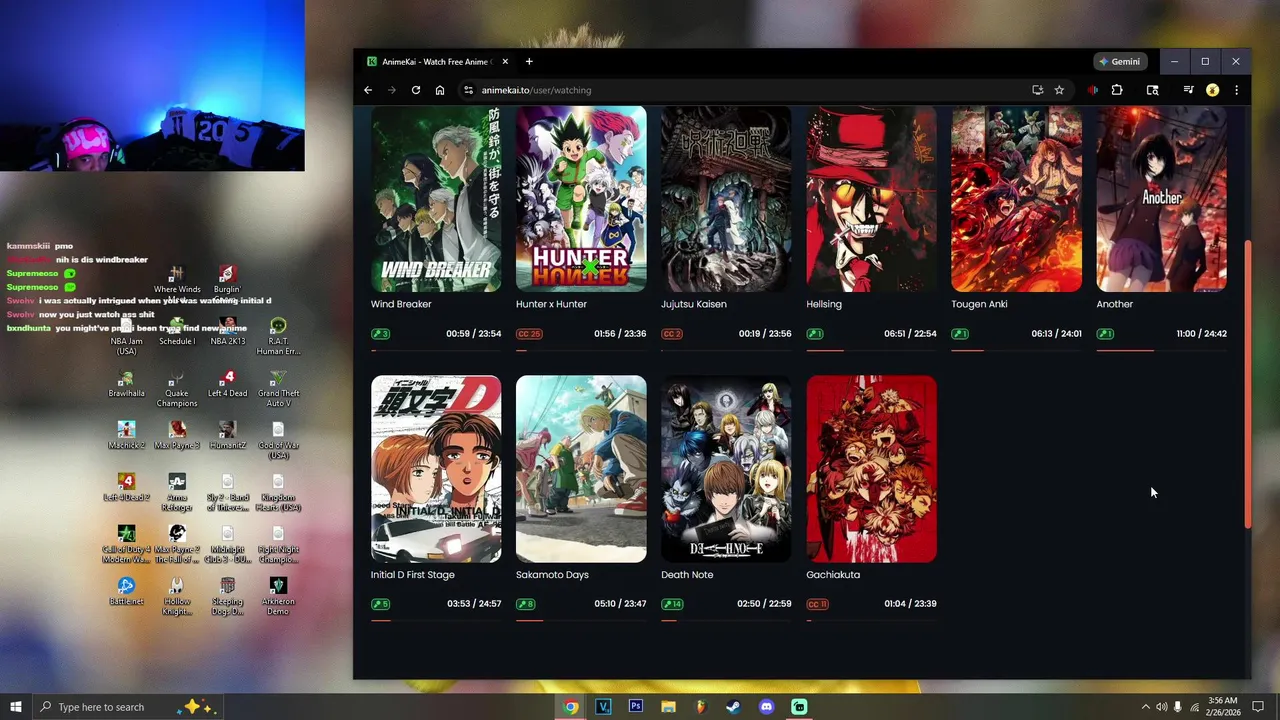Open the NBA 2K13 desktop shortcut

[x=227, y=332]
